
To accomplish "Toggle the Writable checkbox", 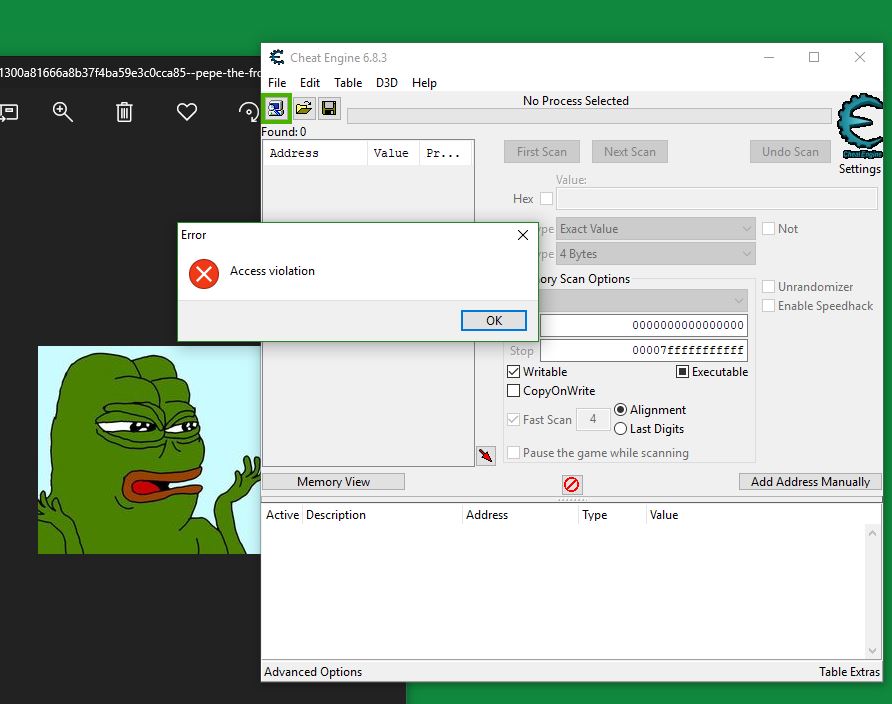I will click(514, 372).
